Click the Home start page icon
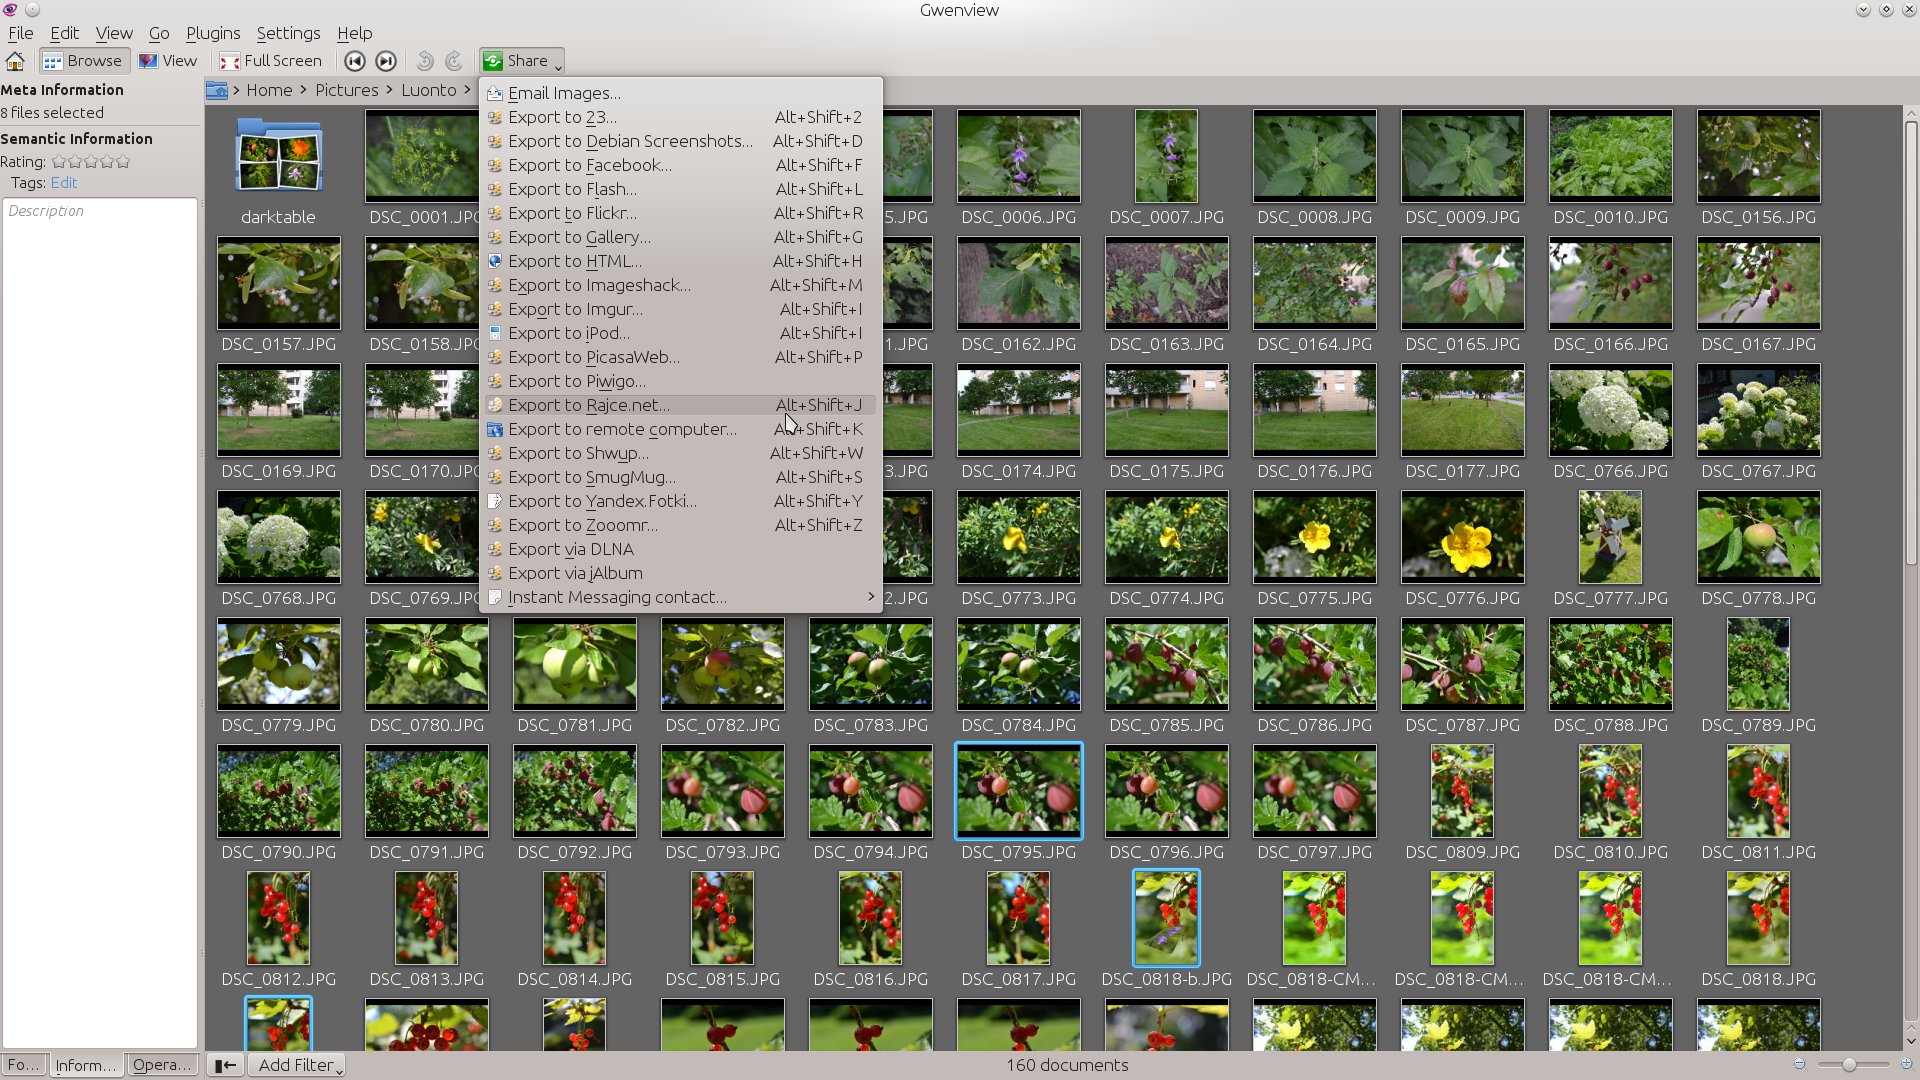This screenshot has height=1080, width=1920. [15, 61]
